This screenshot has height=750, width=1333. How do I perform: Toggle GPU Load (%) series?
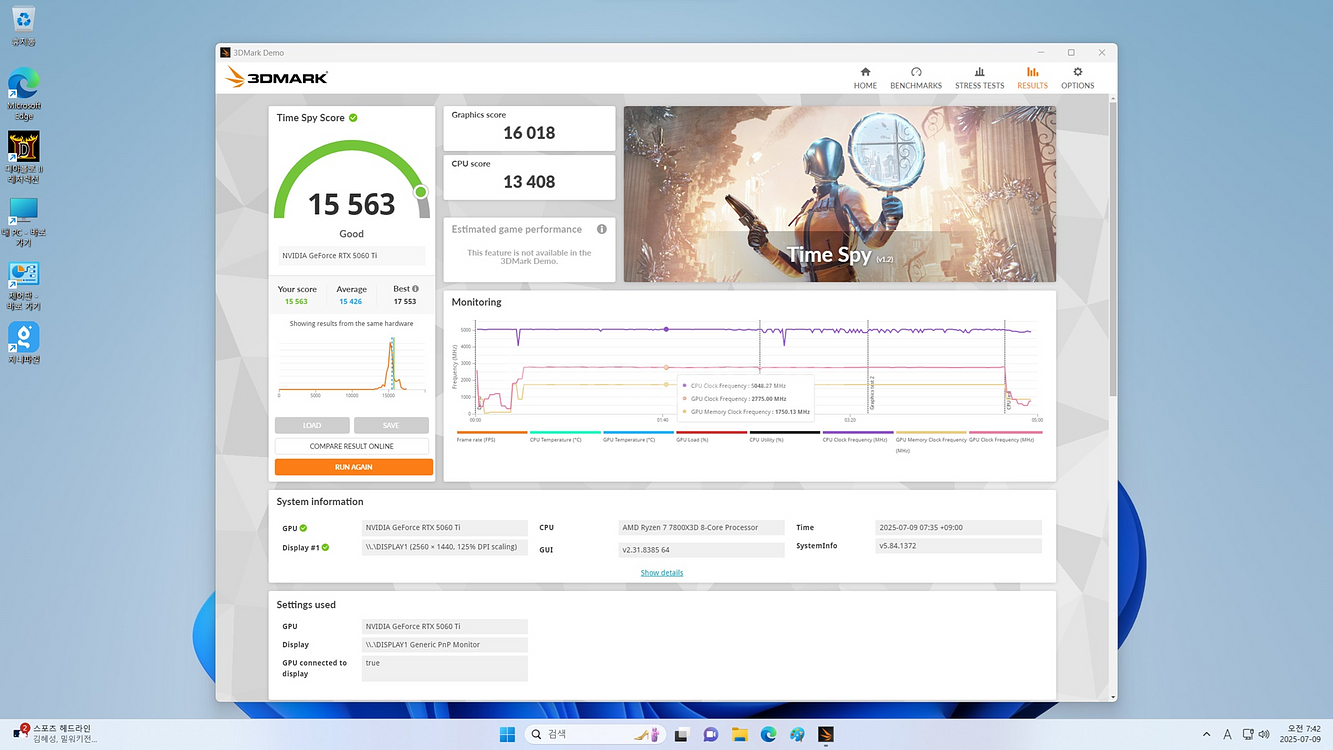click(x=711, y=437)
